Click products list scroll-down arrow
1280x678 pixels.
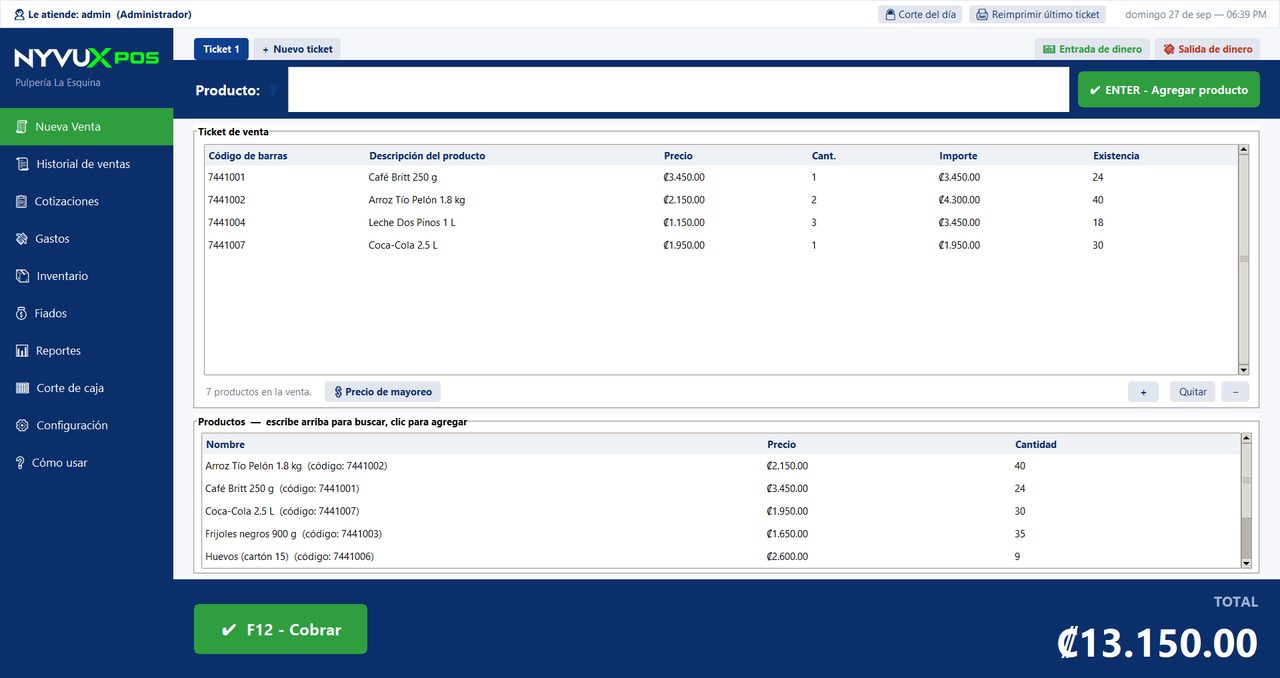[1246, 563]
